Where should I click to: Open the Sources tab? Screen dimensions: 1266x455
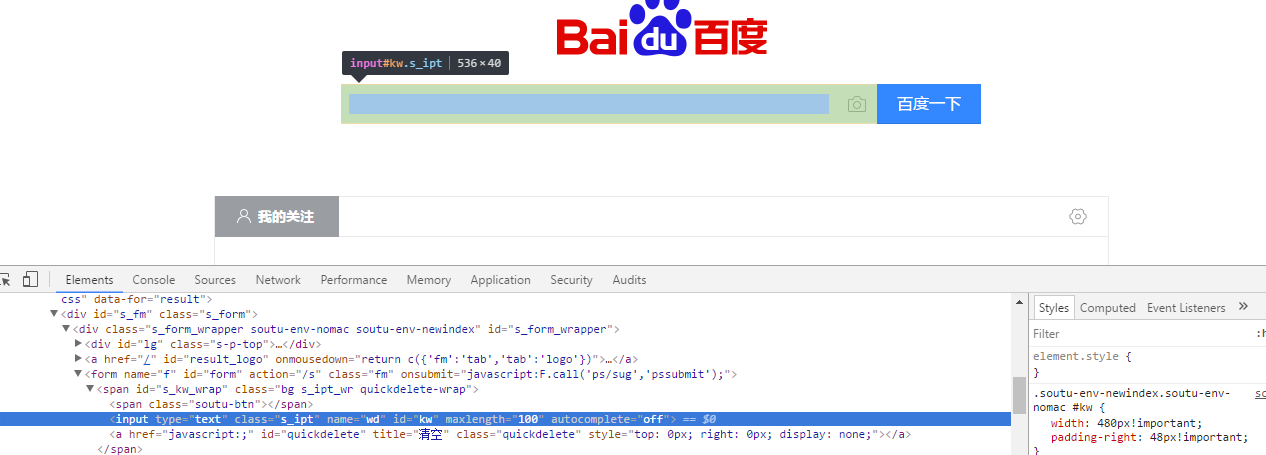[x=215, y=280]
